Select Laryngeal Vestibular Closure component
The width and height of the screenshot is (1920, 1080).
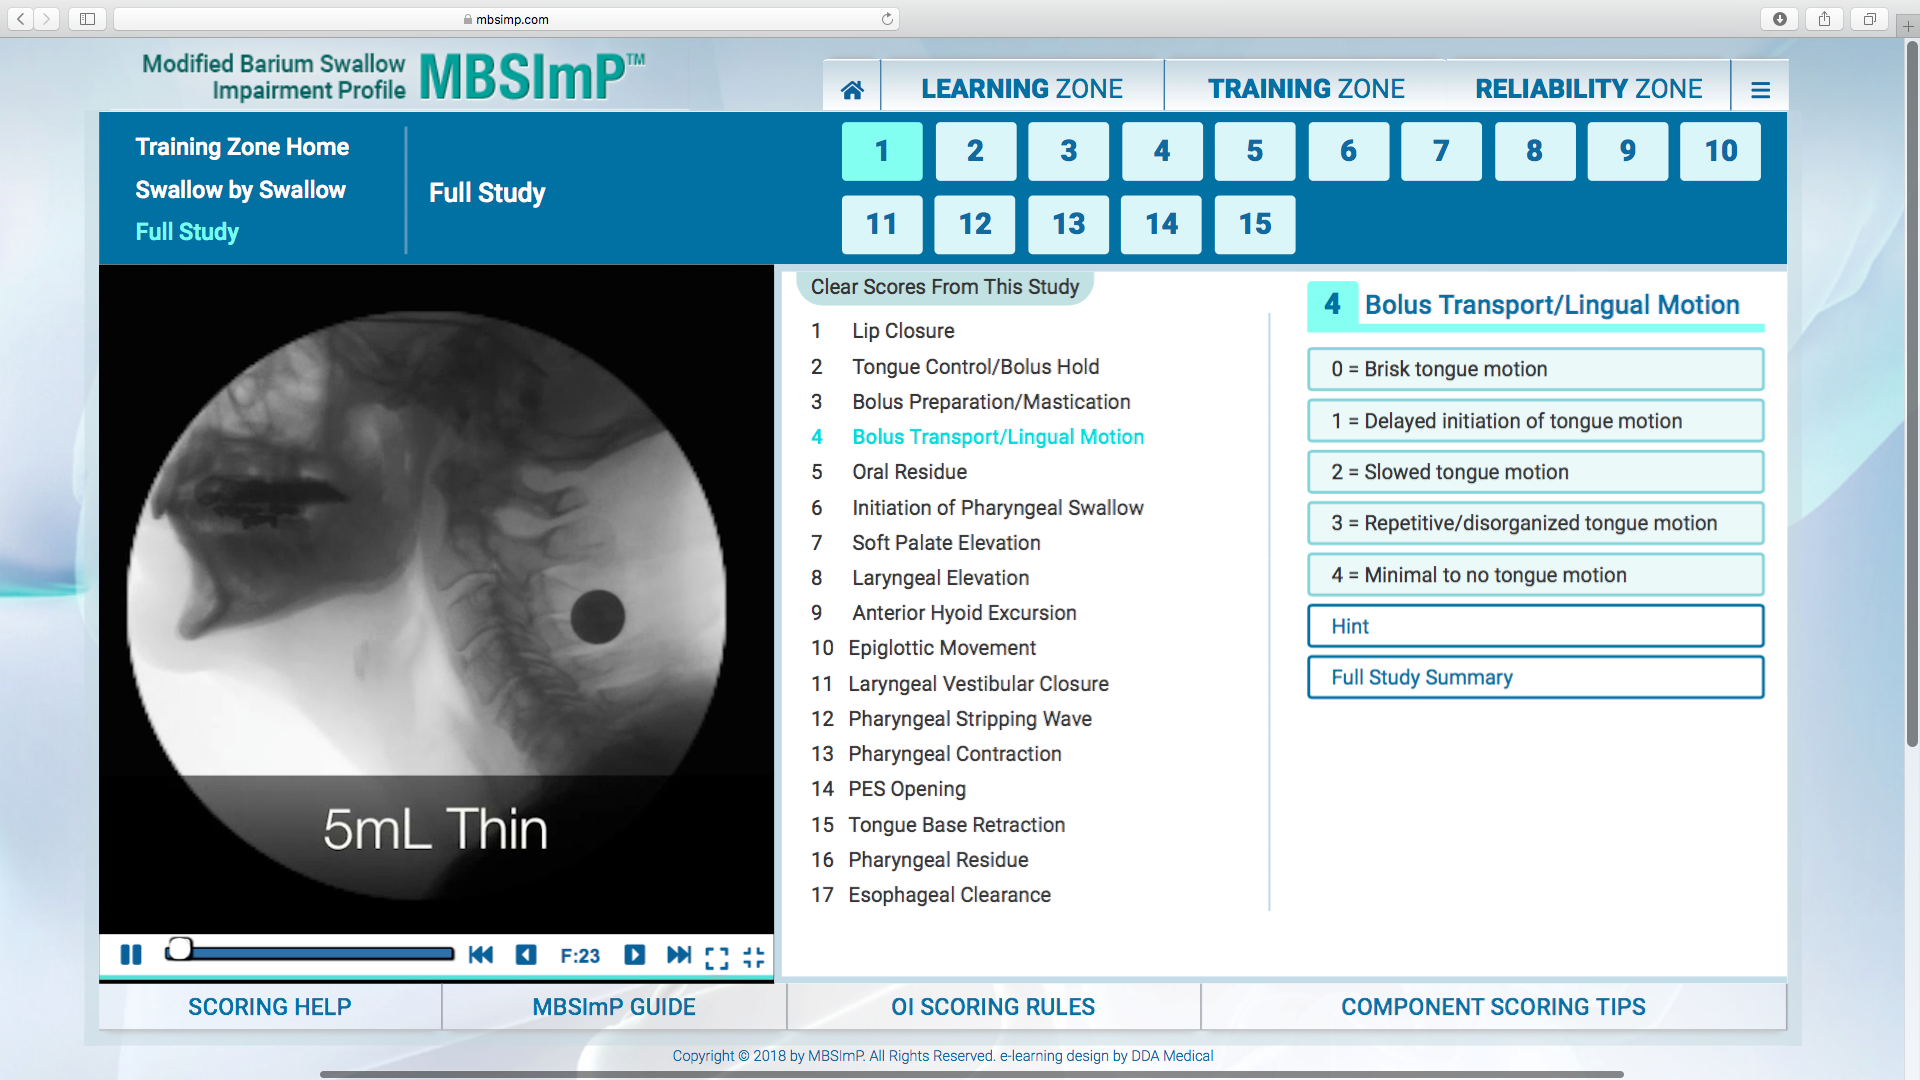click(978, 684)
